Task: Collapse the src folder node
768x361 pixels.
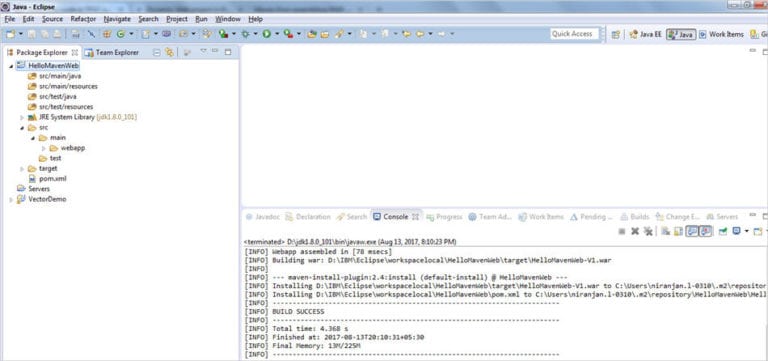Action: 22,128
